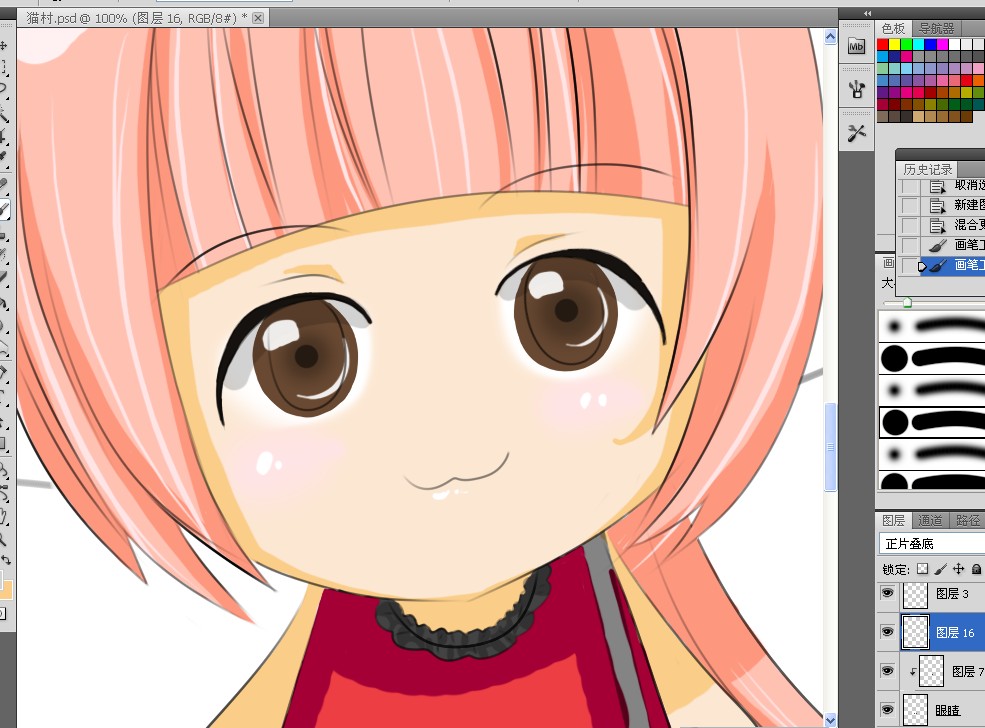The height and width of the screenshot is (728, 985).
Task: Switch to the 通道 channels tab
Action: tap(930, 520)
